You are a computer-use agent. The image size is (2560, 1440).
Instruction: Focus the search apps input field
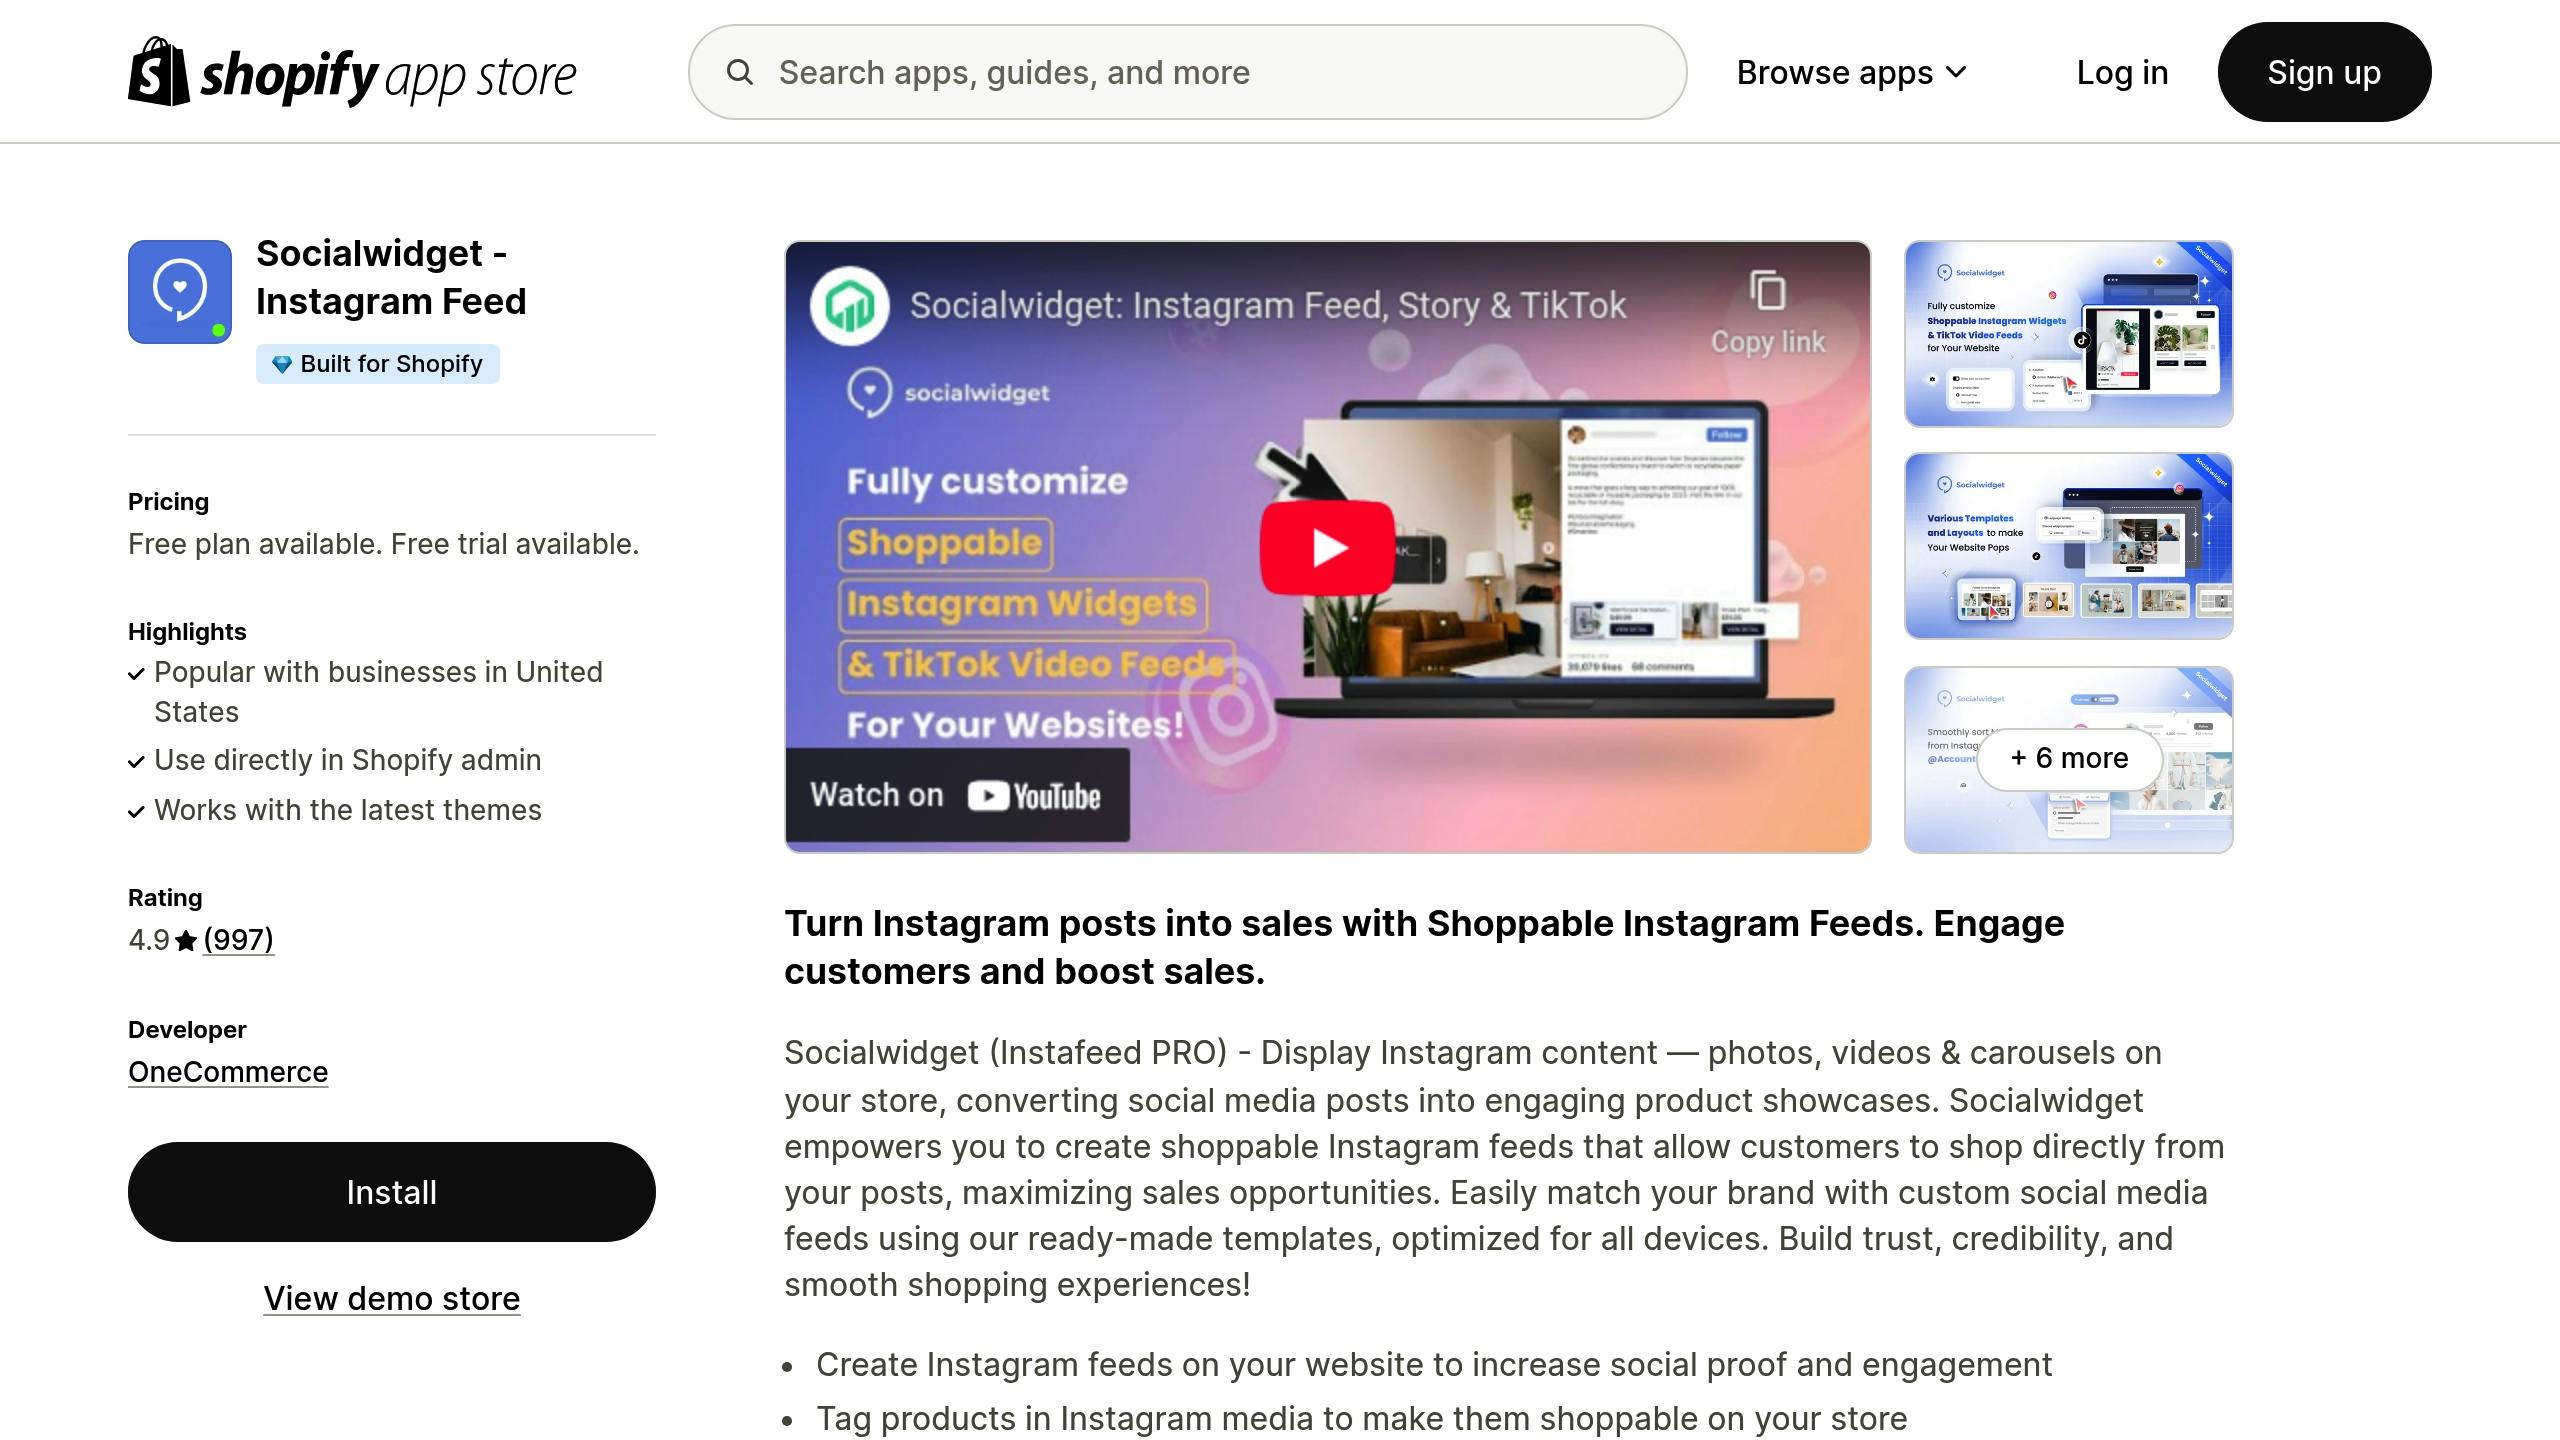(x=1187, y=72)
